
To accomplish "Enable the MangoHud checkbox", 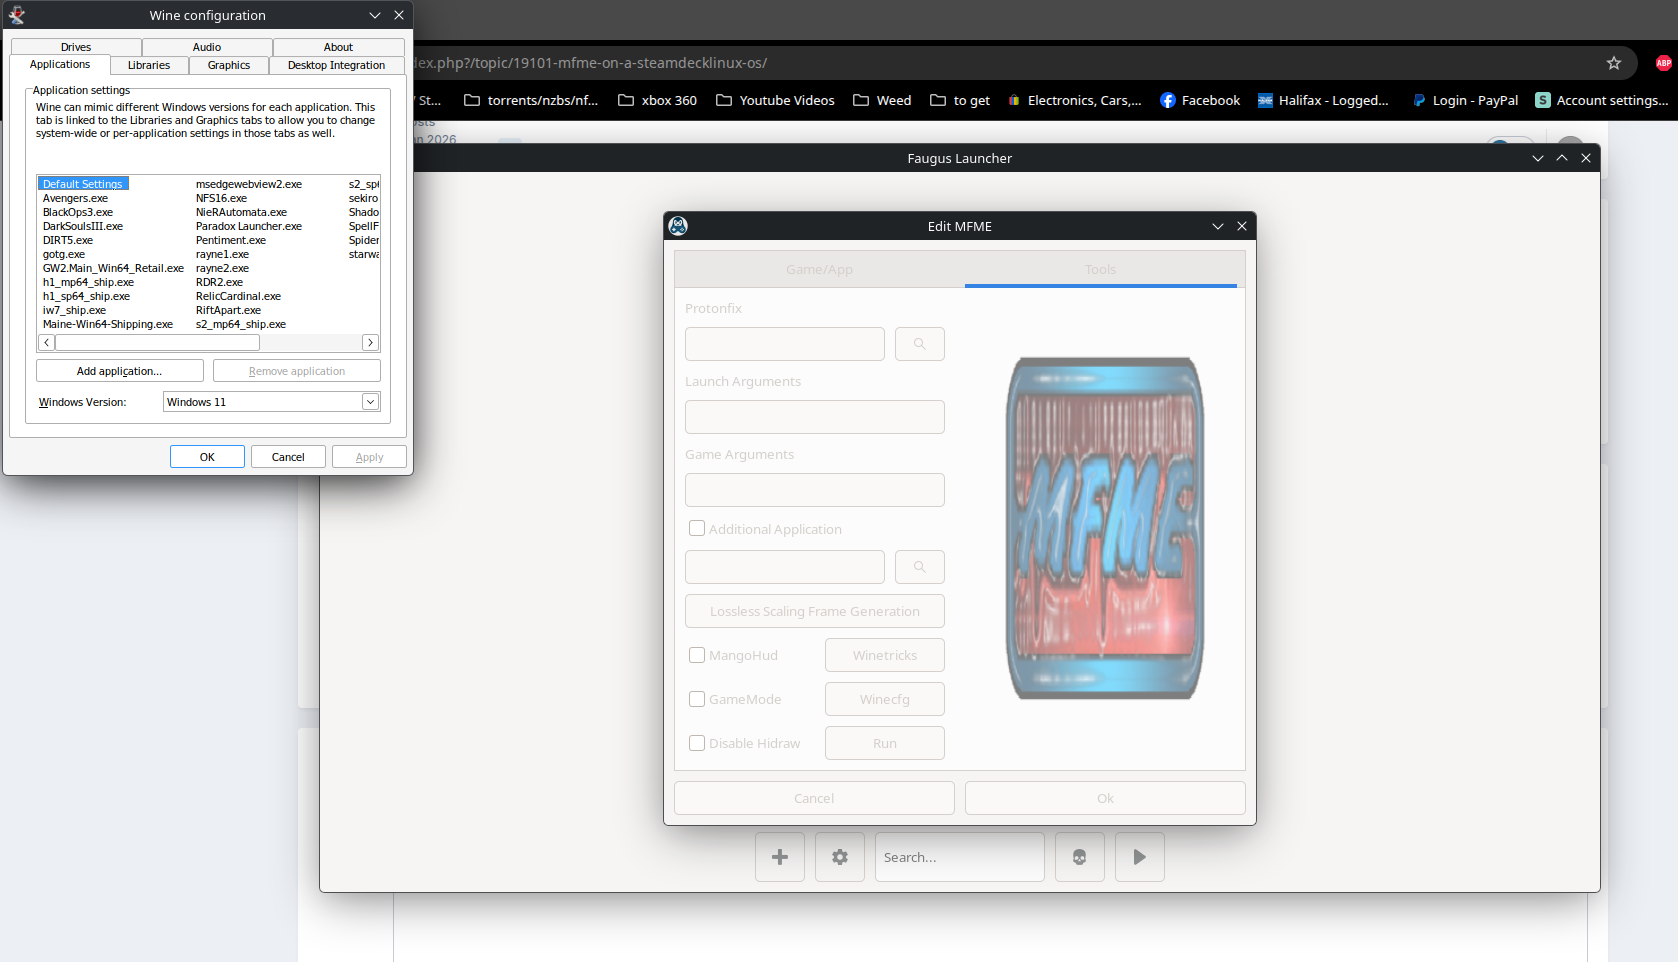I will 697,655.
